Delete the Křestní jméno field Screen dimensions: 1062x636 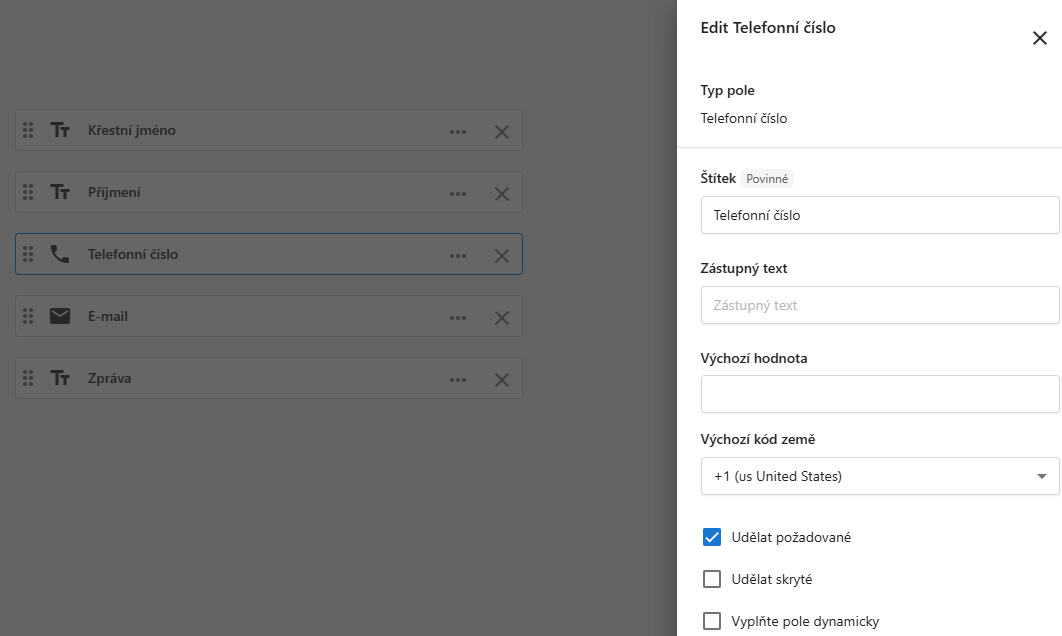point(502,131)
